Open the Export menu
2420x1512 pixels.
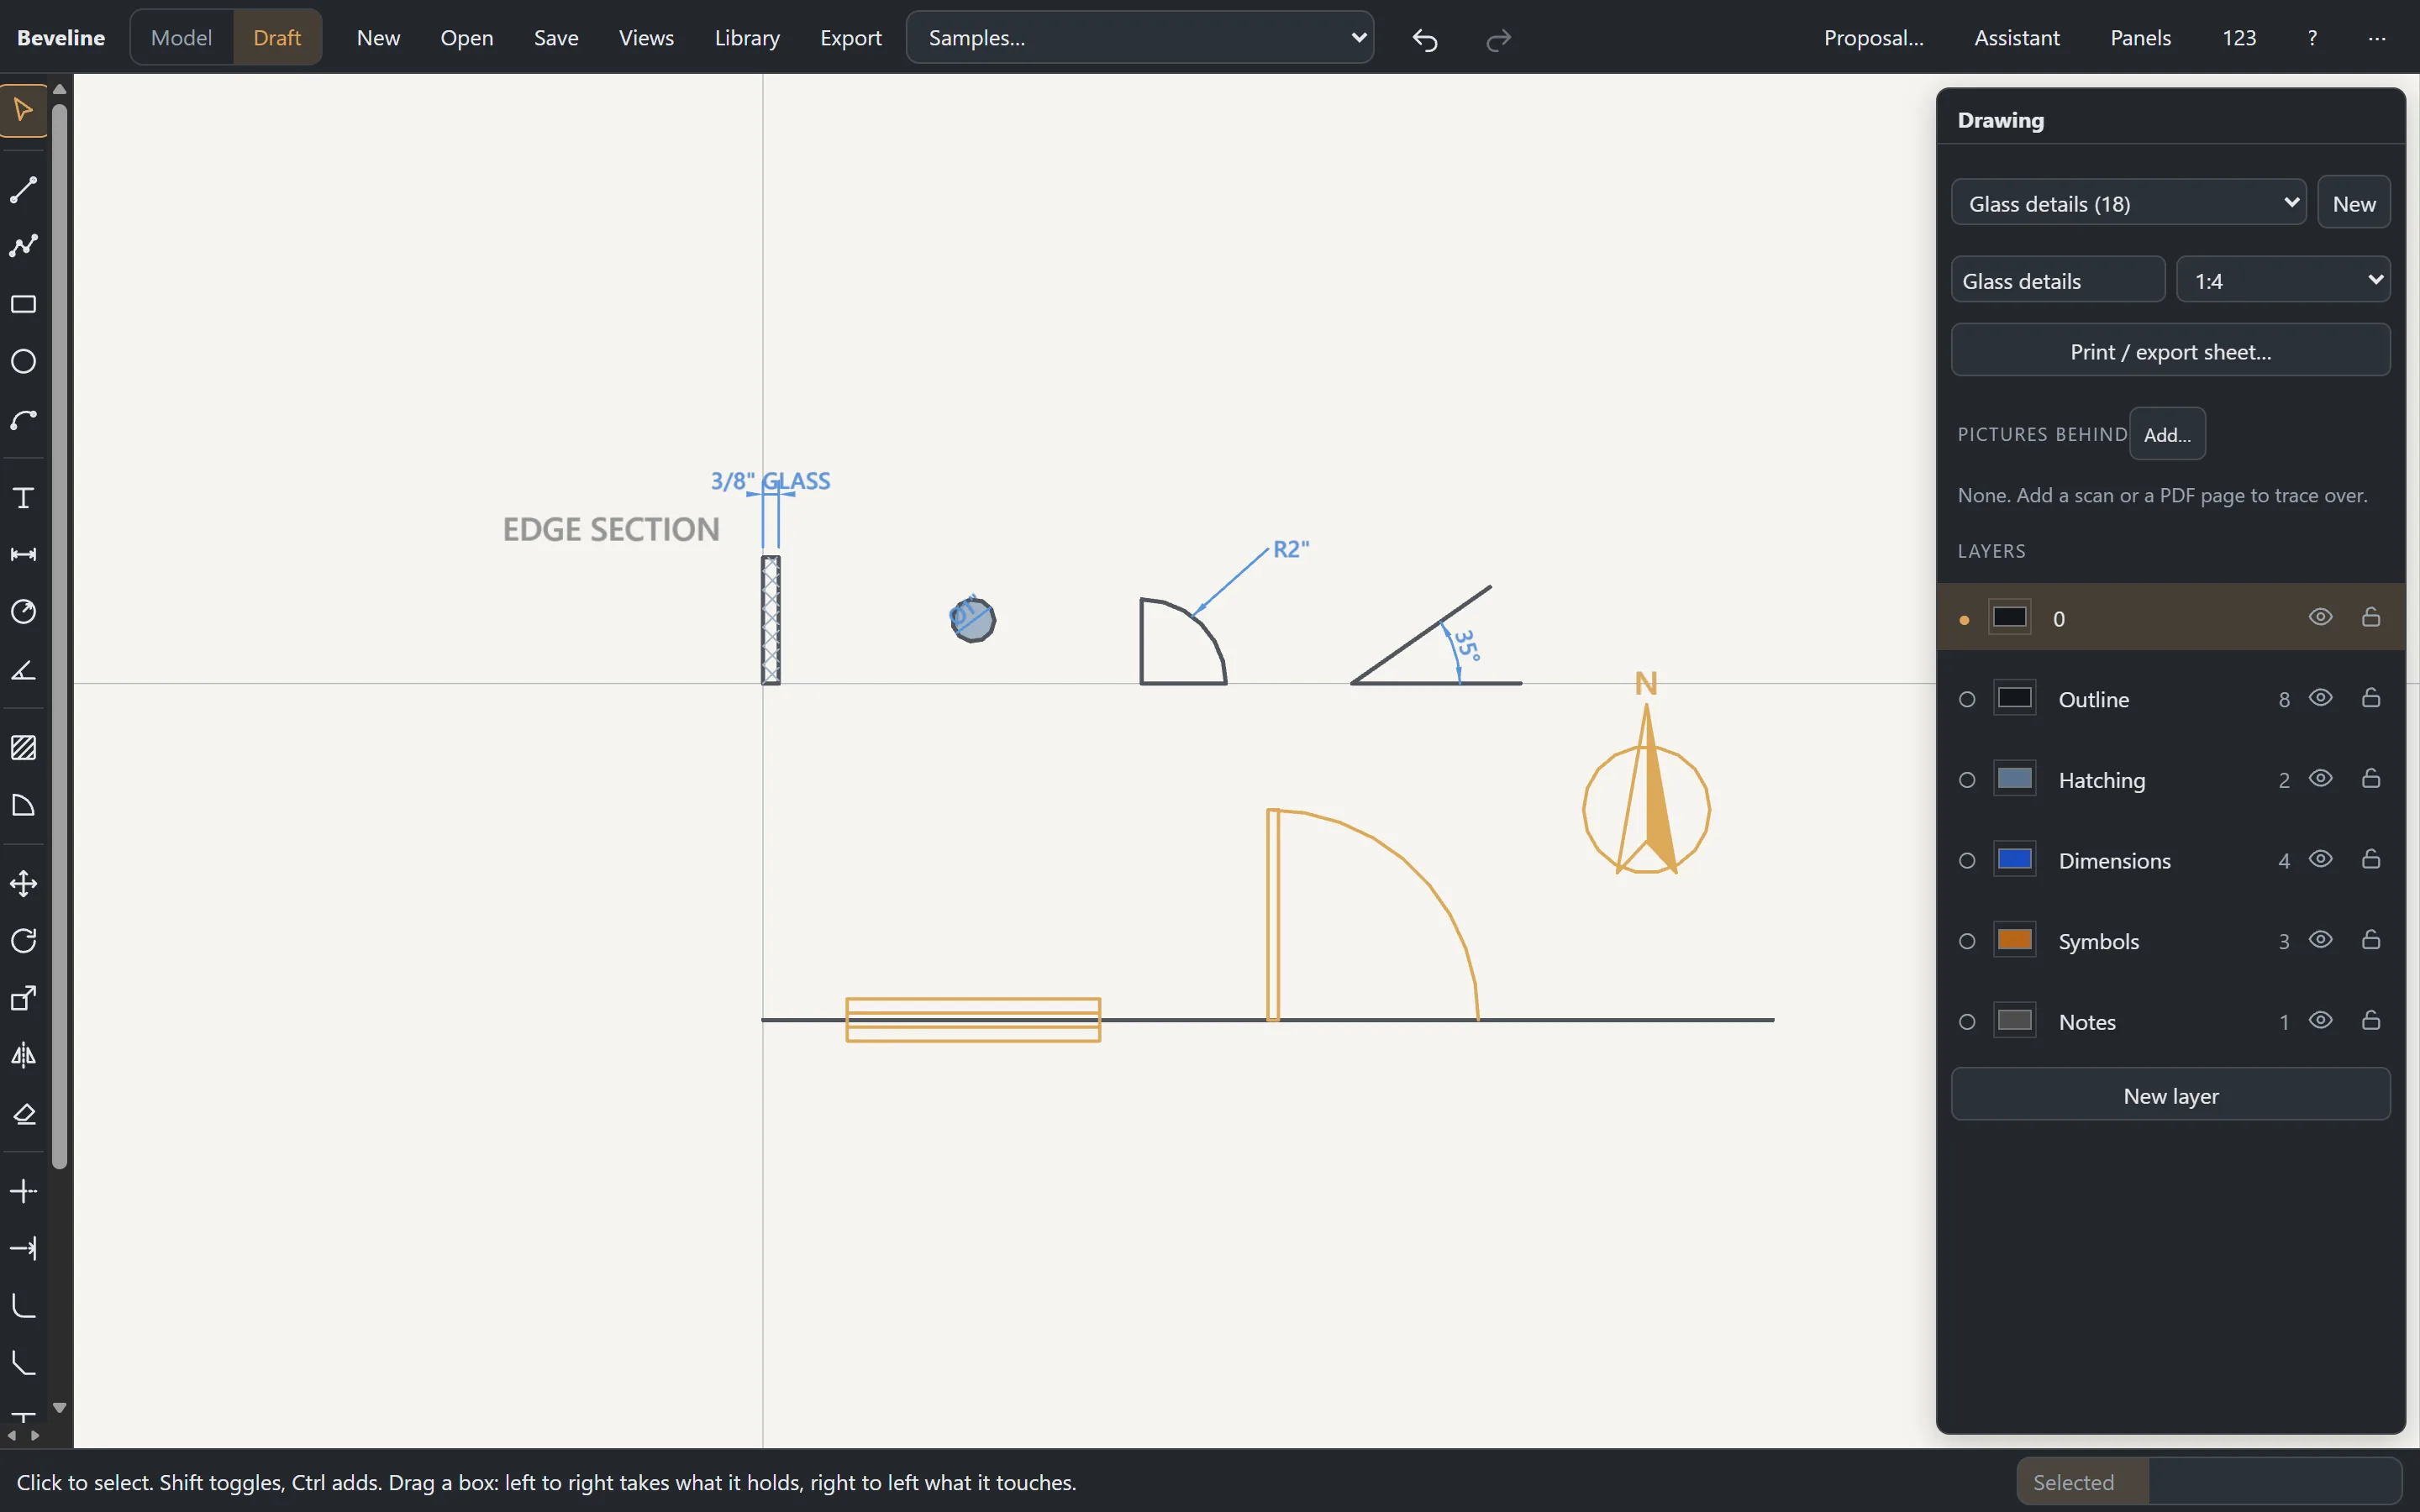point(851,38)
